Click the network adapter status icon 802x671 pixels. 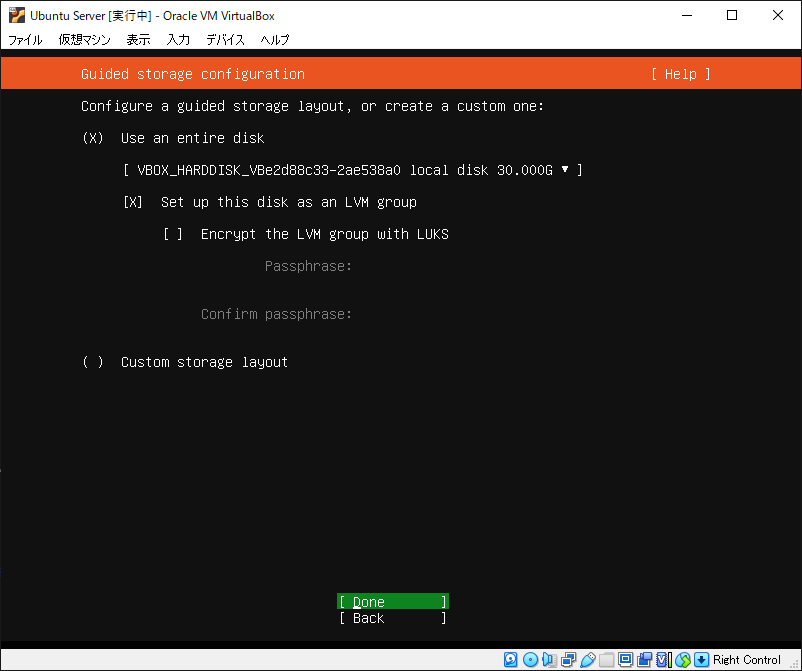click(568, 659)
